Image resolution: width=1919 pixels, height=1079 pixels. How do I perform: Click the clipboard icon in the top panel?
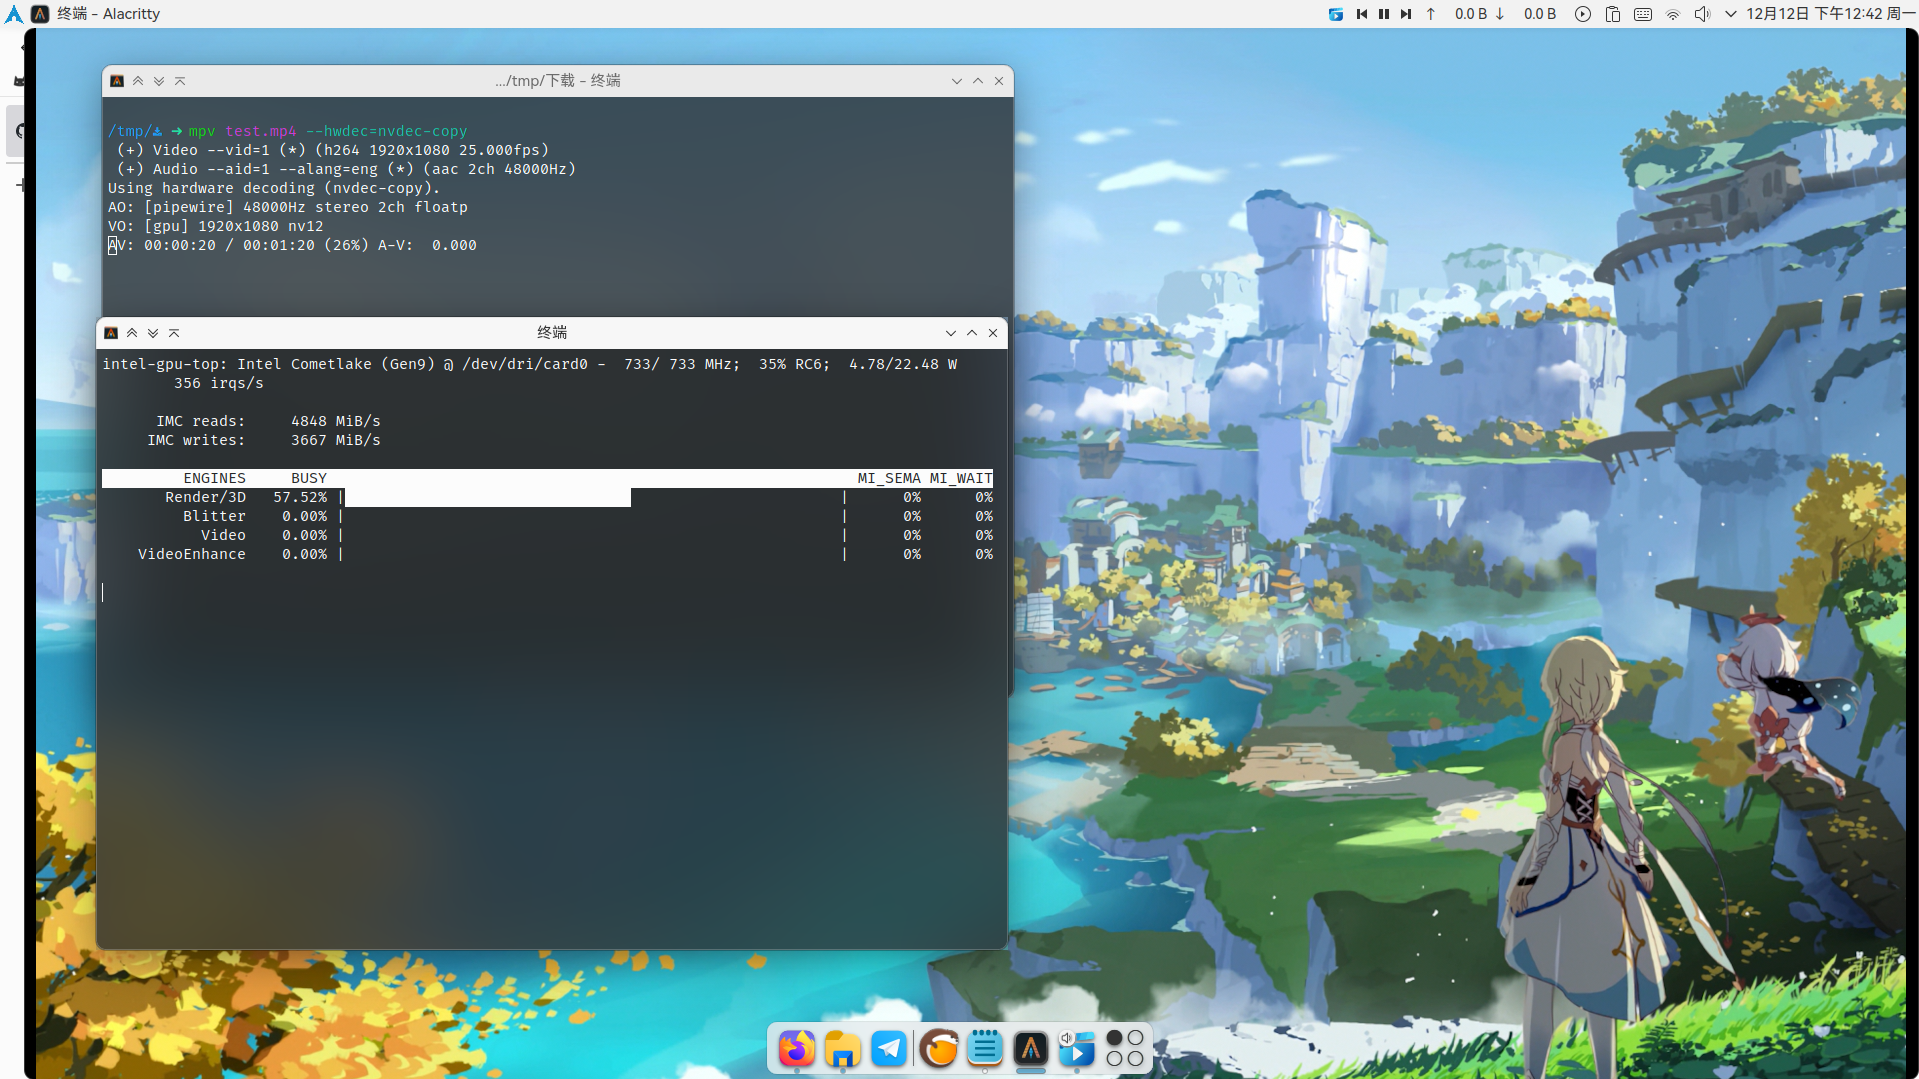coord(1611,14)
